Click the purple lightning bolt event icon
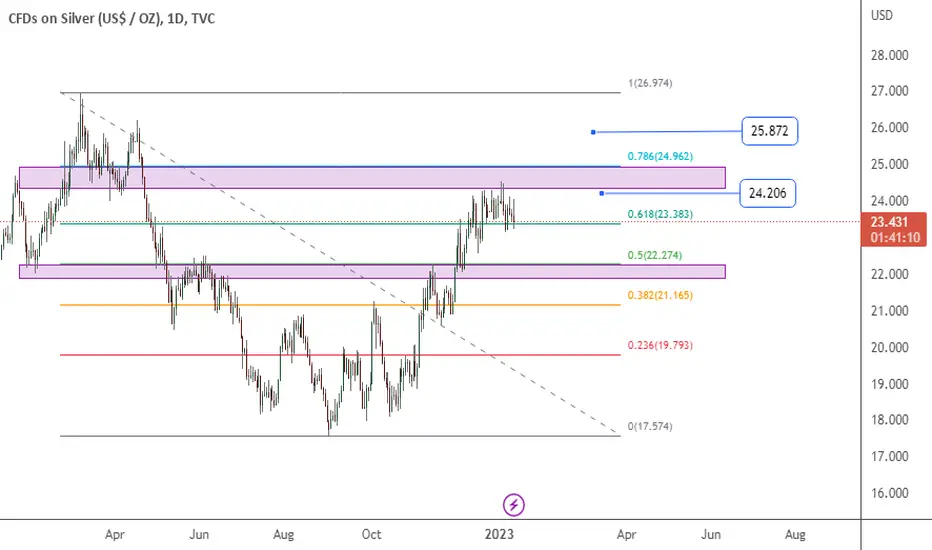 pos(514,505)
